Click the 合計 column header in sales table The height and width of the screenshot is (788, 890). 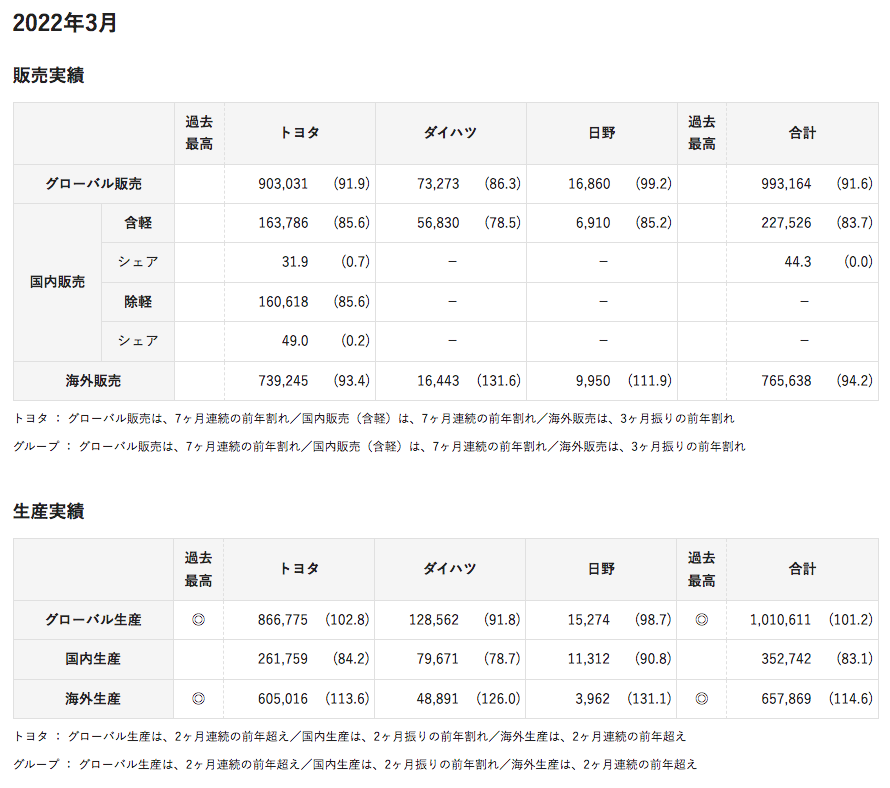802,133
